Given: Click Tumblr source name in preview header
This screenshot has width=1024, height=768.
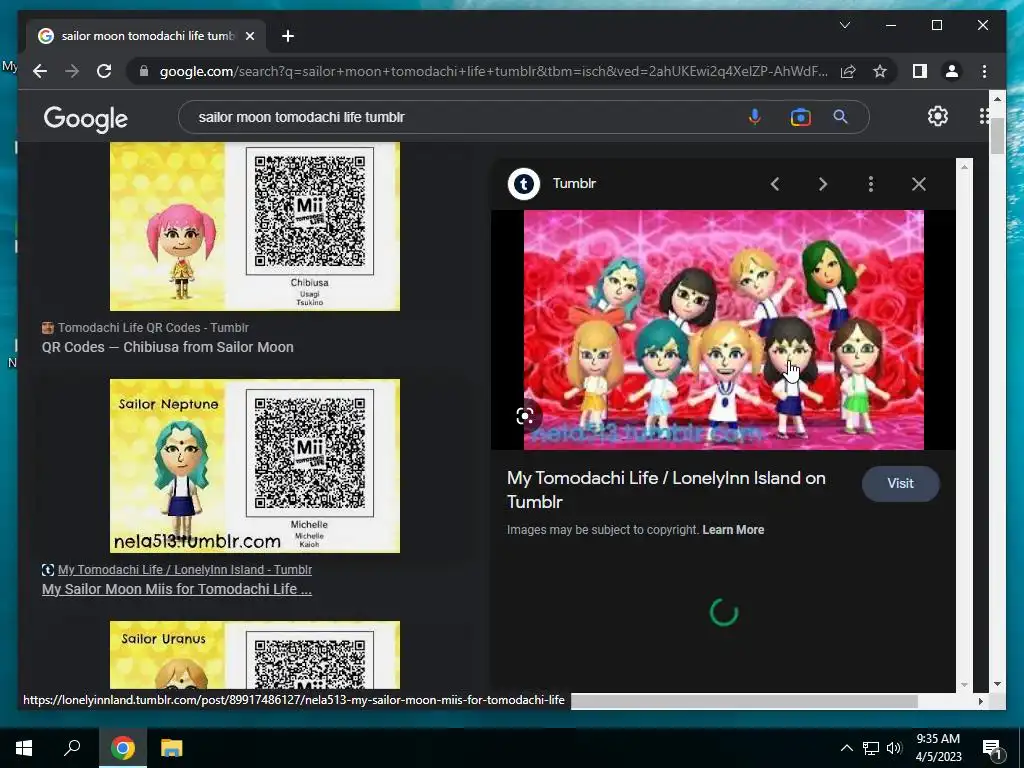Looking at the screenshot, I should tap(574, 184).
